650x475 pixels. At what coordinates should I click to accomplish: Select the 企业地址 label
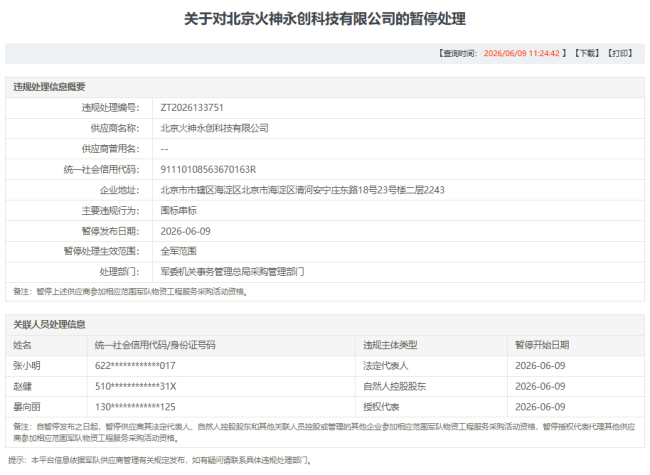[x=119, y=190]
